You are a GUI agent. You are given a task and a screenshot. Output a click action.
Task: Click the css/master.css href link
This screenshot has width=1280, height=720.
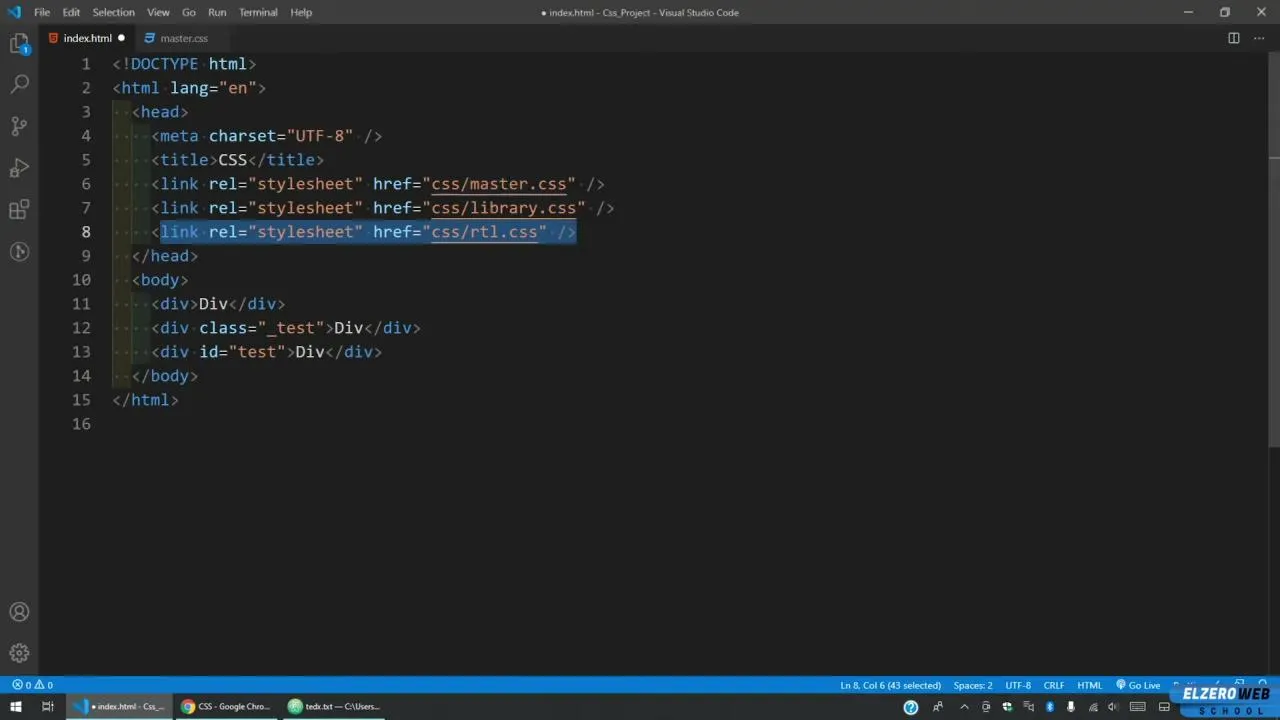pos(499,184)
